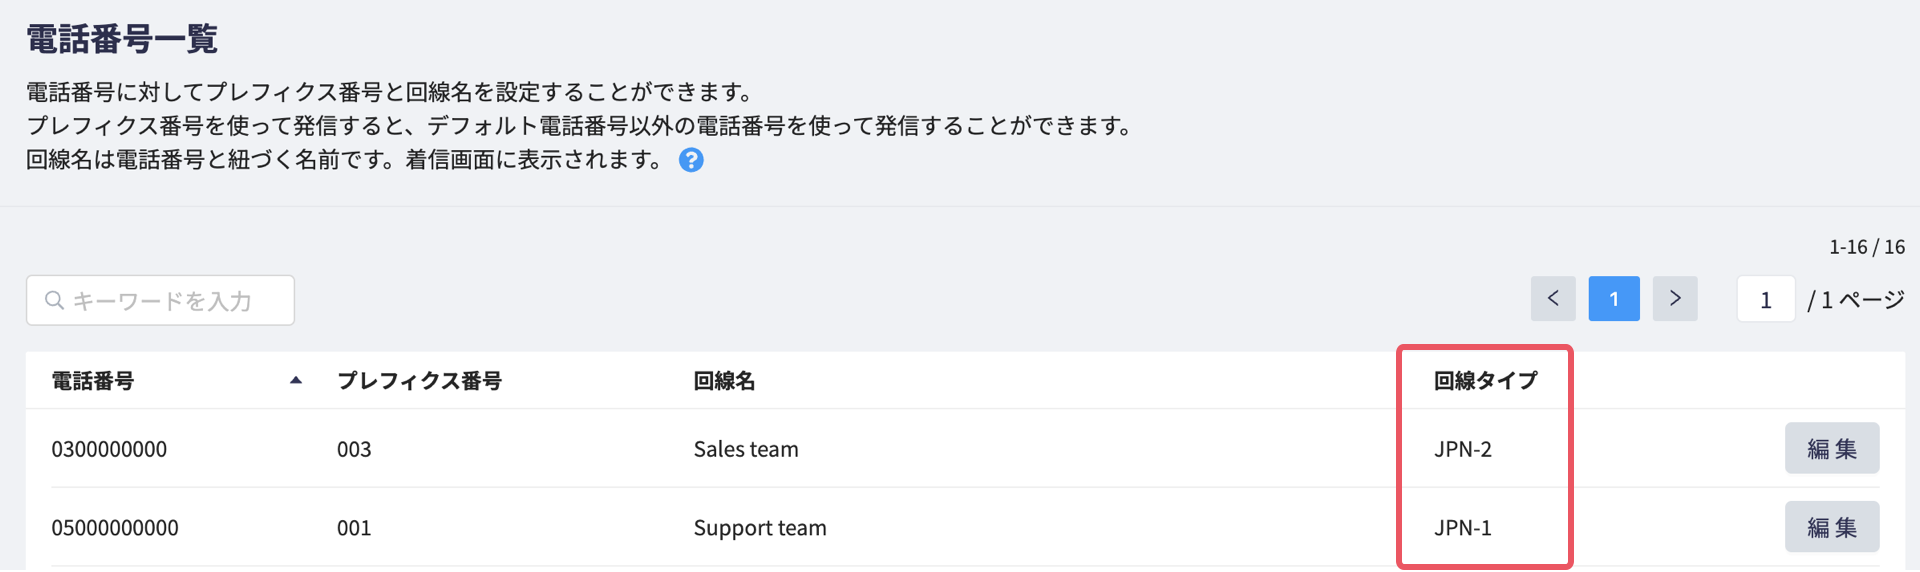This screenshot has height=572, width=1920.
Task: Click the JPN-1 line type cell
Action: 1463,528
